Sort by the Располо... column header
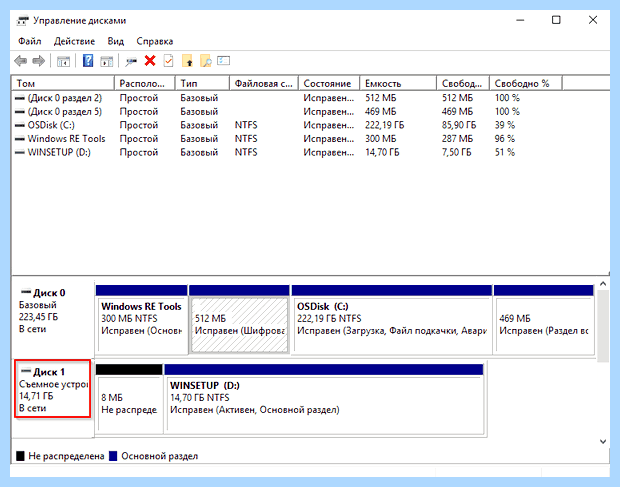Screen dimensions: 620x487 point(144,83)
